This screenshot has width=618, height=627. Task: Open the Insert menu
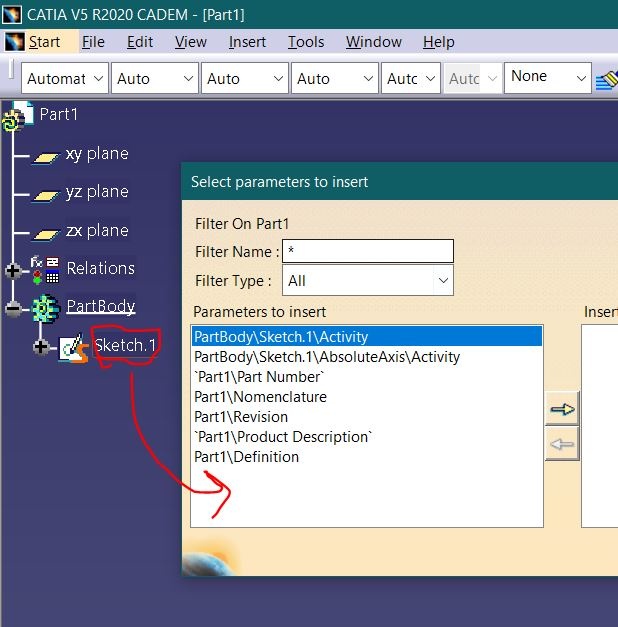click(x=247, y=42)
